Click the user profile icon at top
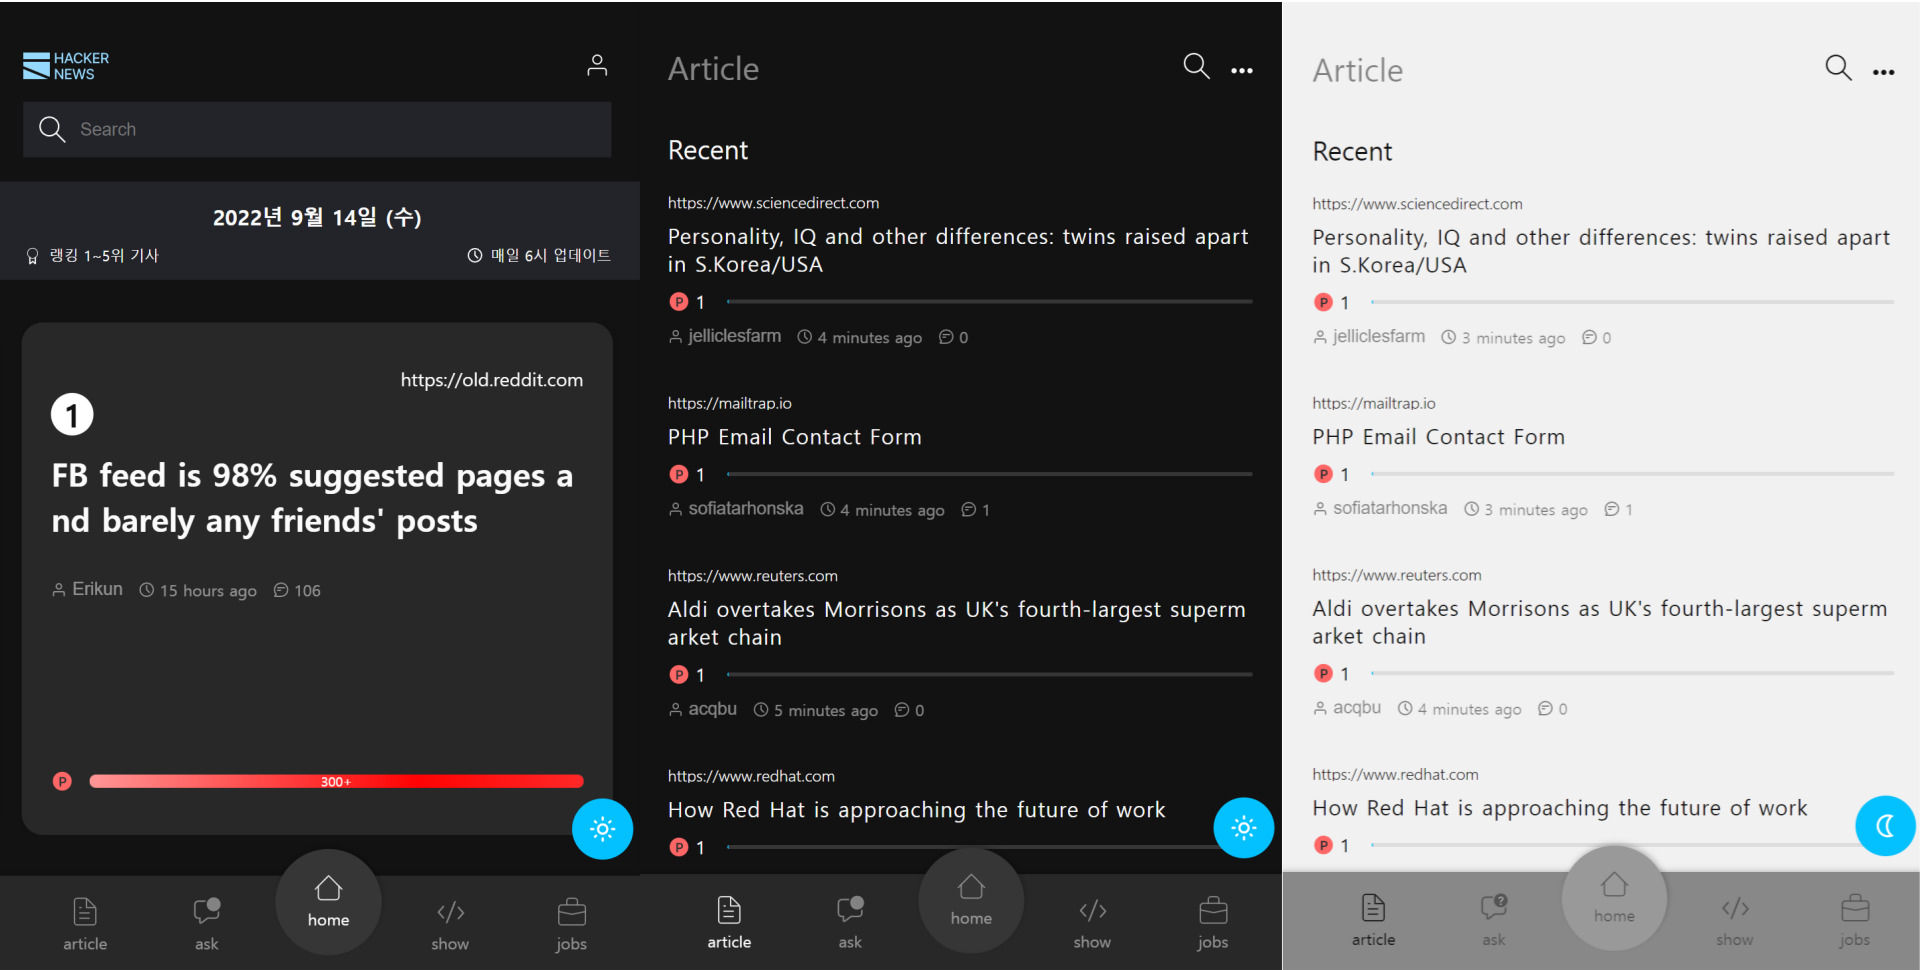 coord(597,64)
